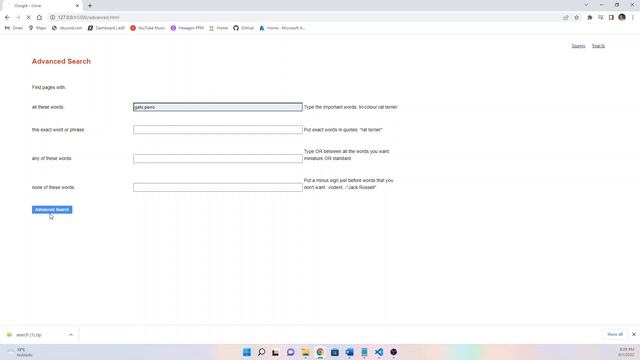
Task: Open a new tab with the plus button
Action: [90, 6]
